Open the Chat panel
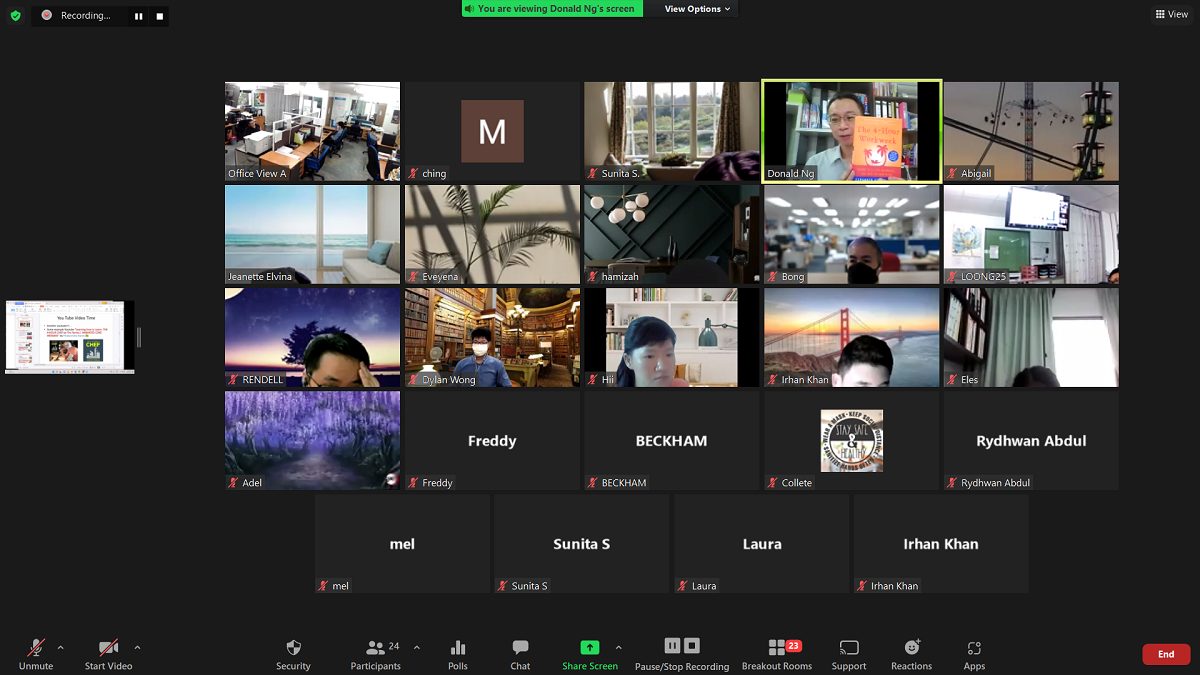 [520, 655]
